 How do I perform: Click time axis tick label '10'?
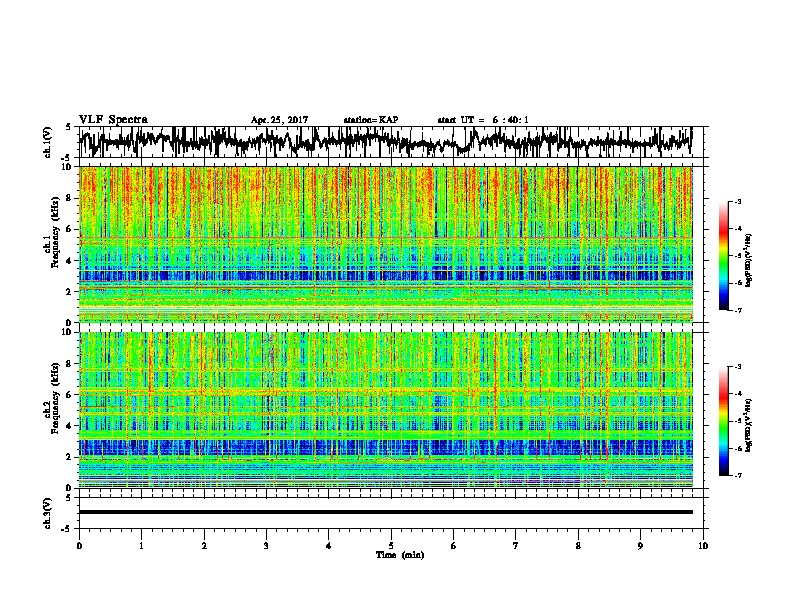[x=703, y=546]
